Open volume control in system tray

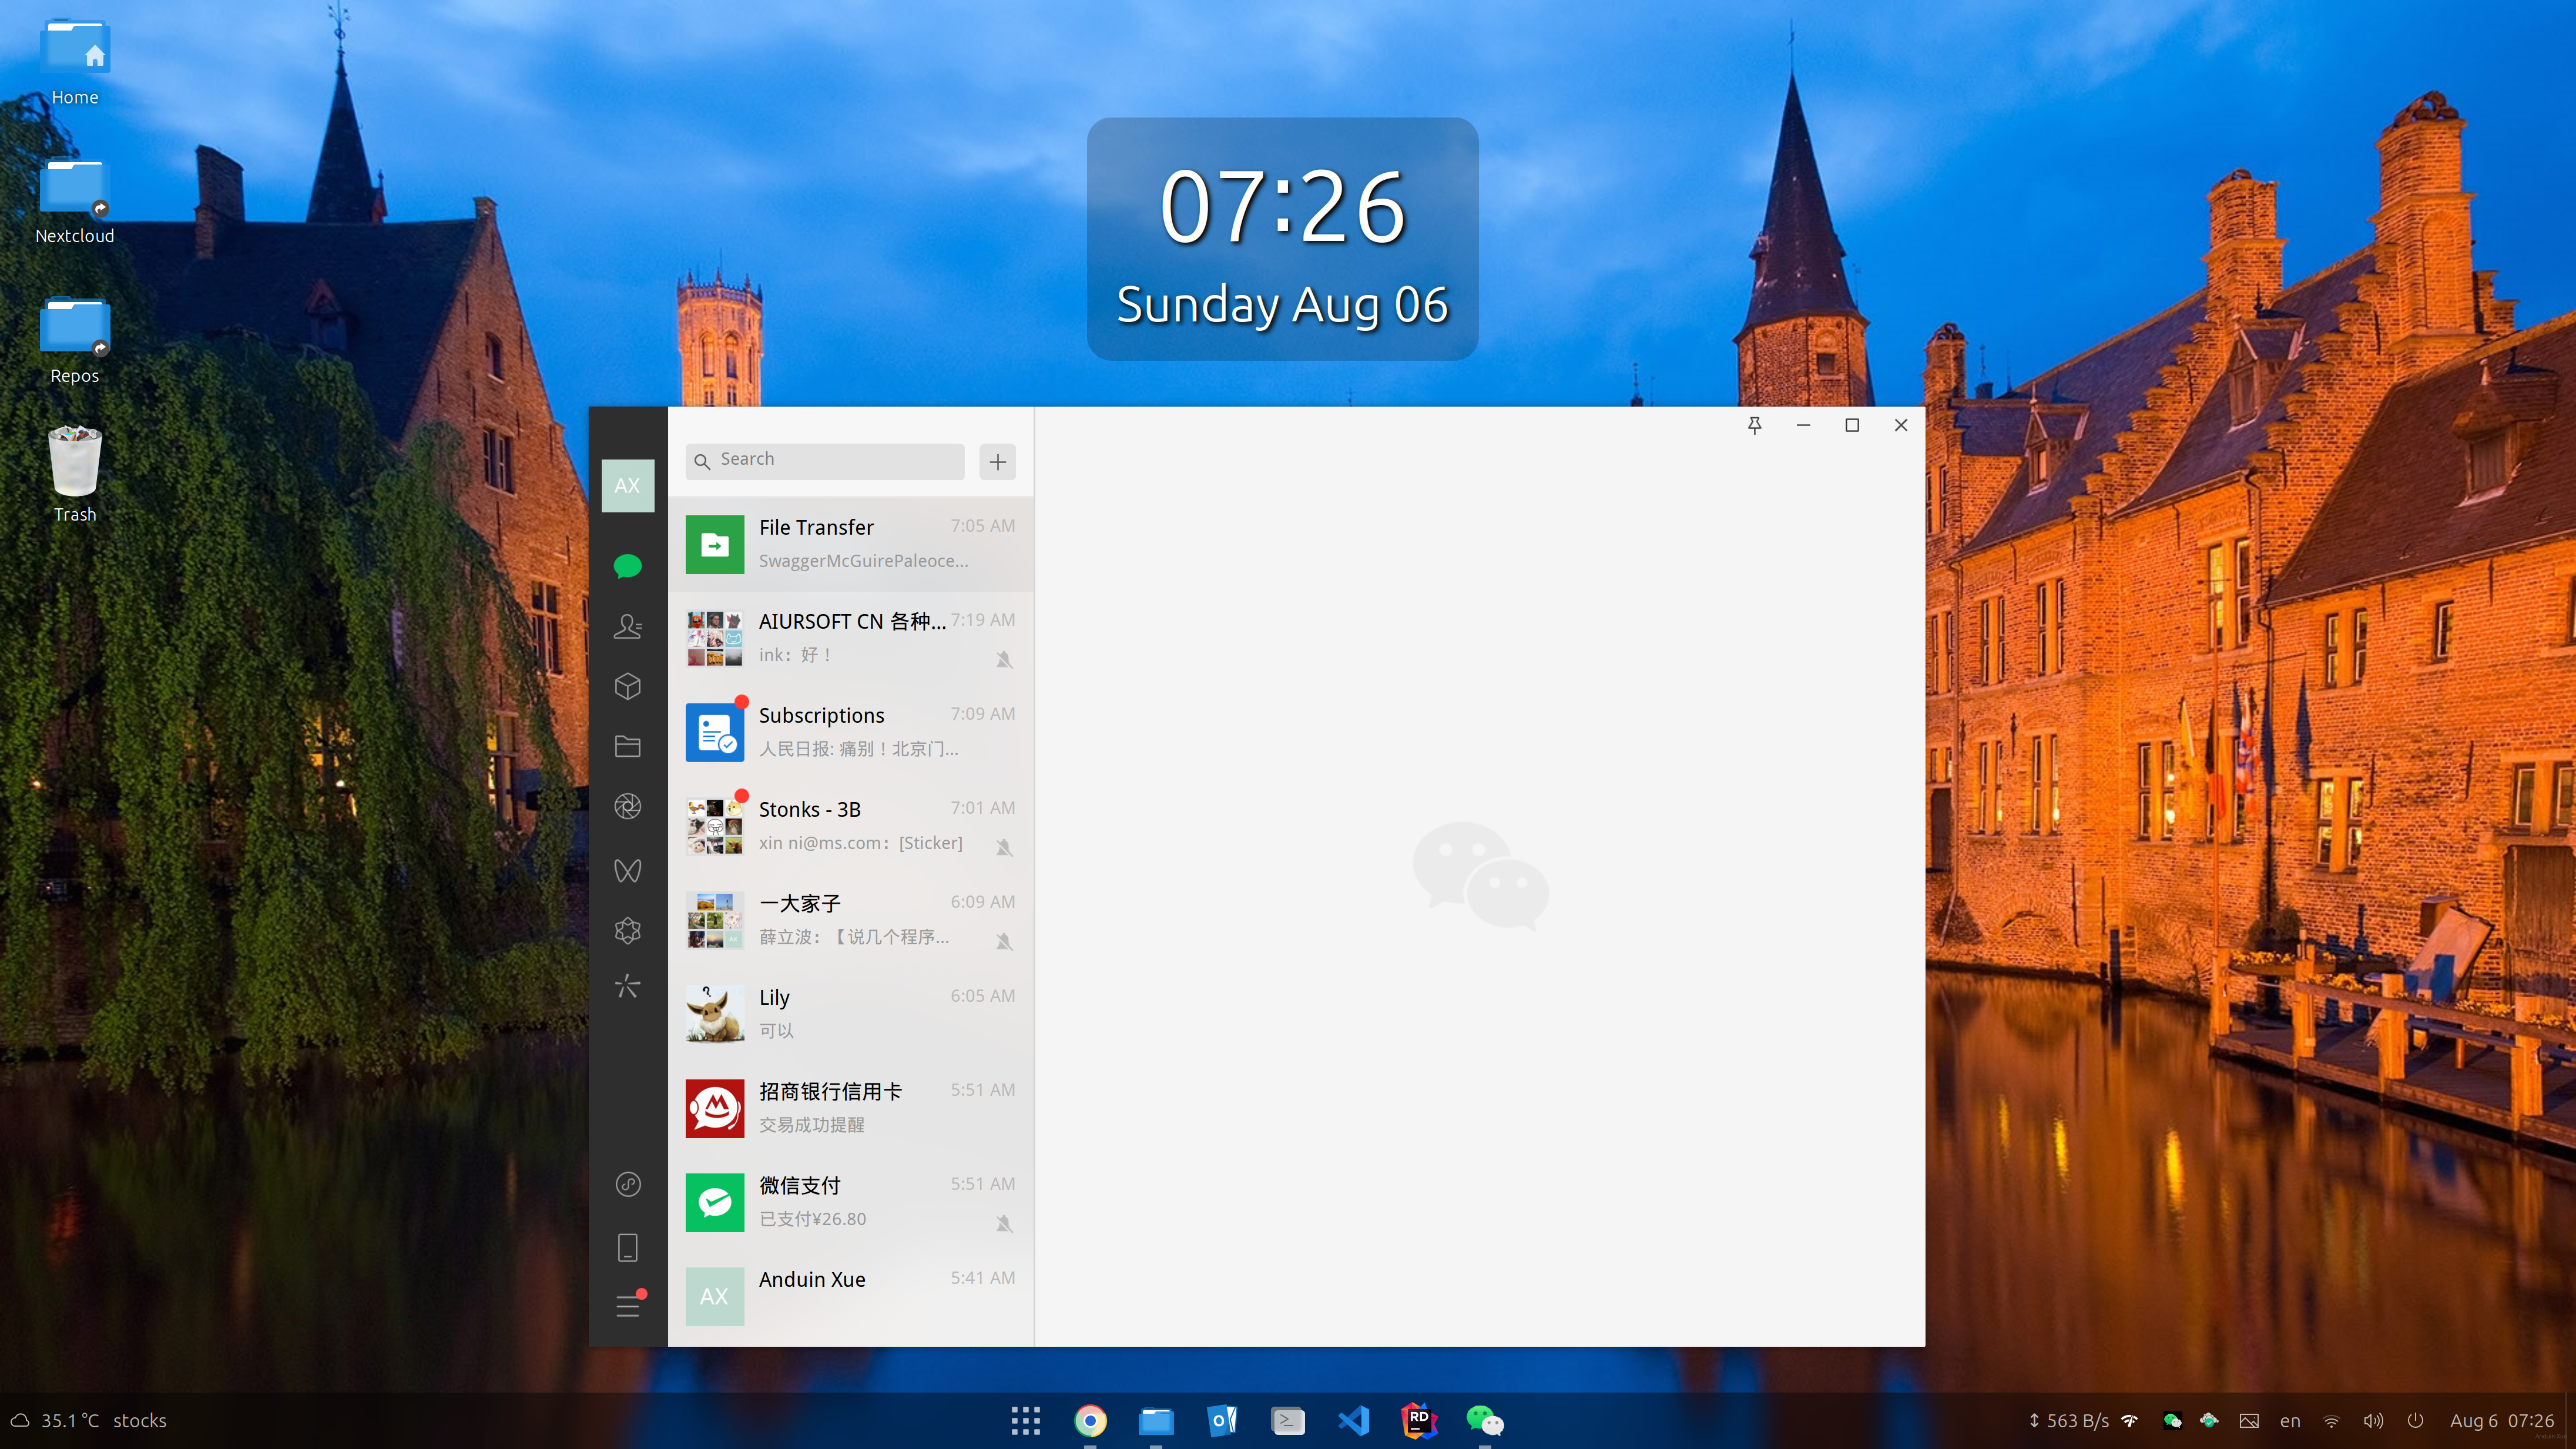pyautogui.click(x=2372, y=1421)
